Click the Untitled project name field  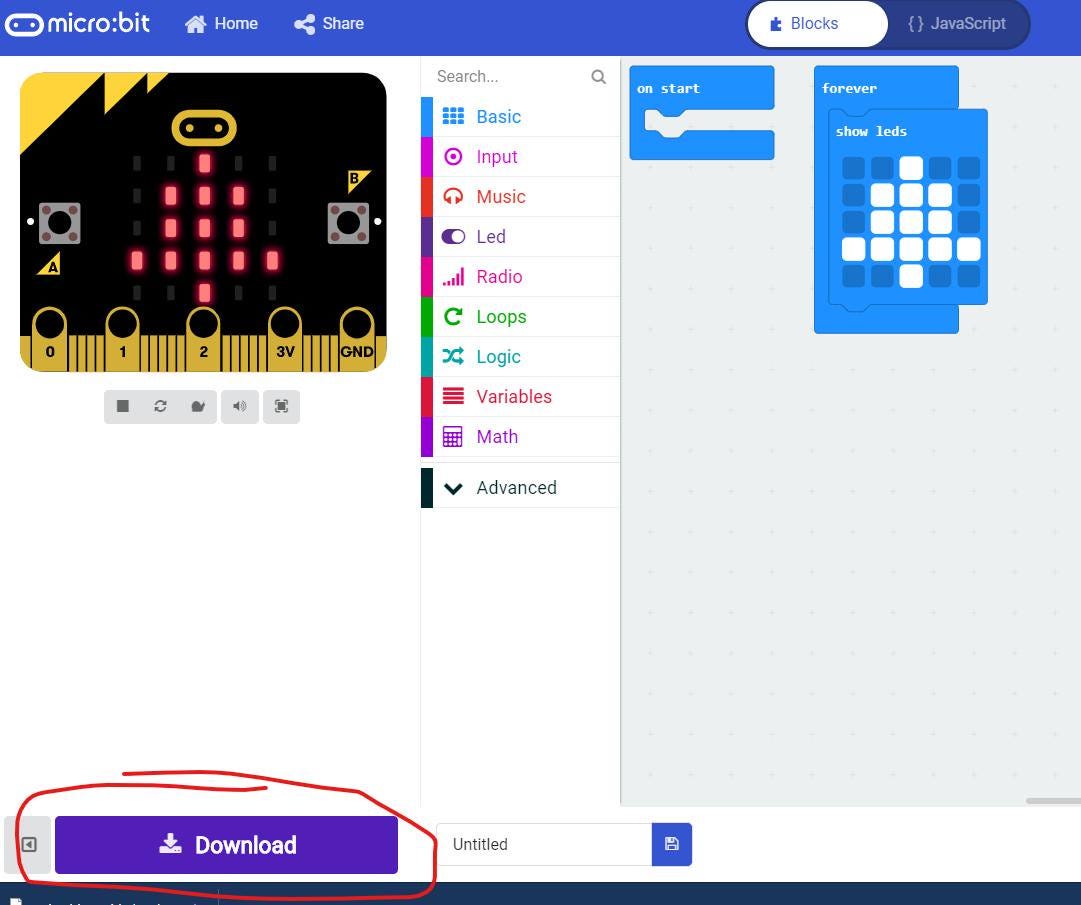click(543, 845)
